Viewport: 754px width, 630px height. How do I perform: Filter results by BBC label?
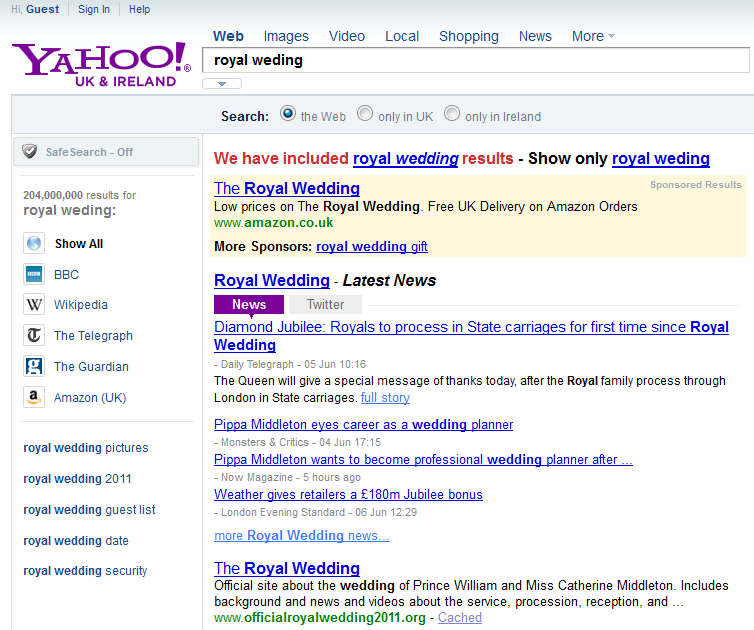(x=66, y=275)
